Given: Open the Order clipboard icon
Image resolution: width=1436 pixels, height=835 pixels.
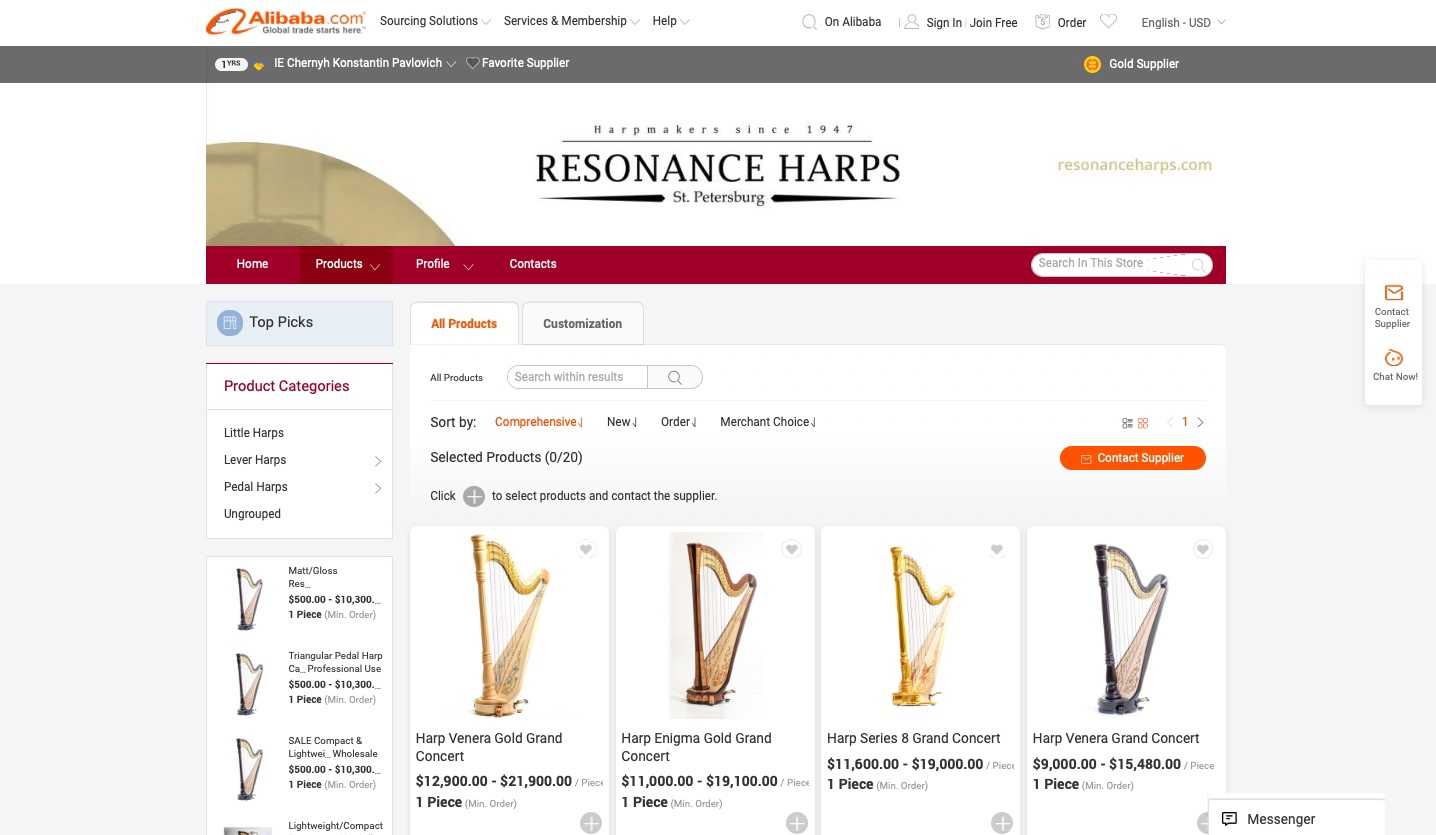Looking at the screenshot, I should coord(1043,22).
